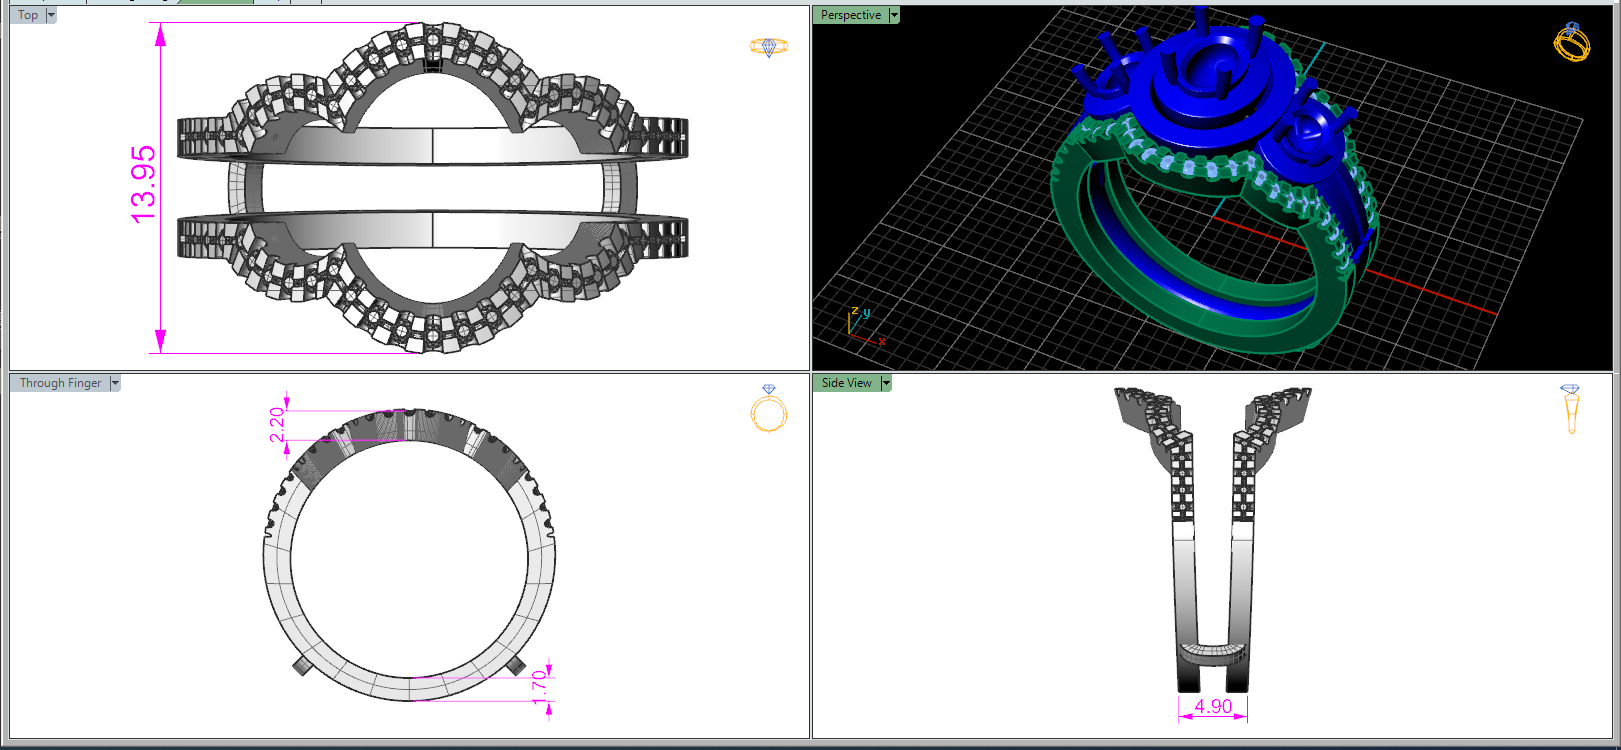The image size is (1621, 750).
Task: Open the Perspective viewport dropdown arrow
Action: pyautogui.click(x=894, y=15)
